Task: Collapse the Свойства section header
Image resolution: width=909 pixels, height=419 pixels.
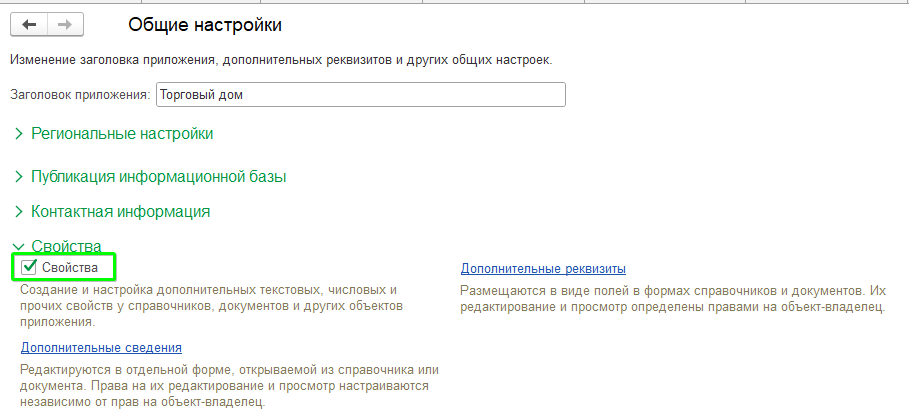Action: coord(58,246)
